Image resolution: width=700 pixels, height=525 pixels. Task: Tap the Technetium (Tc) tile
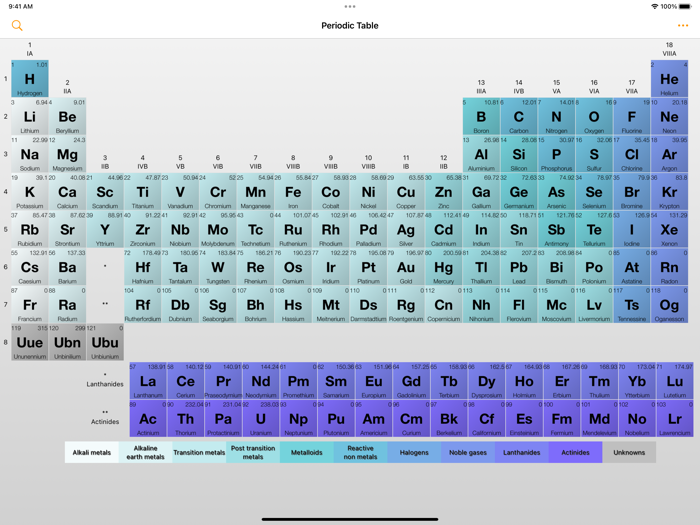coord(255,229)
